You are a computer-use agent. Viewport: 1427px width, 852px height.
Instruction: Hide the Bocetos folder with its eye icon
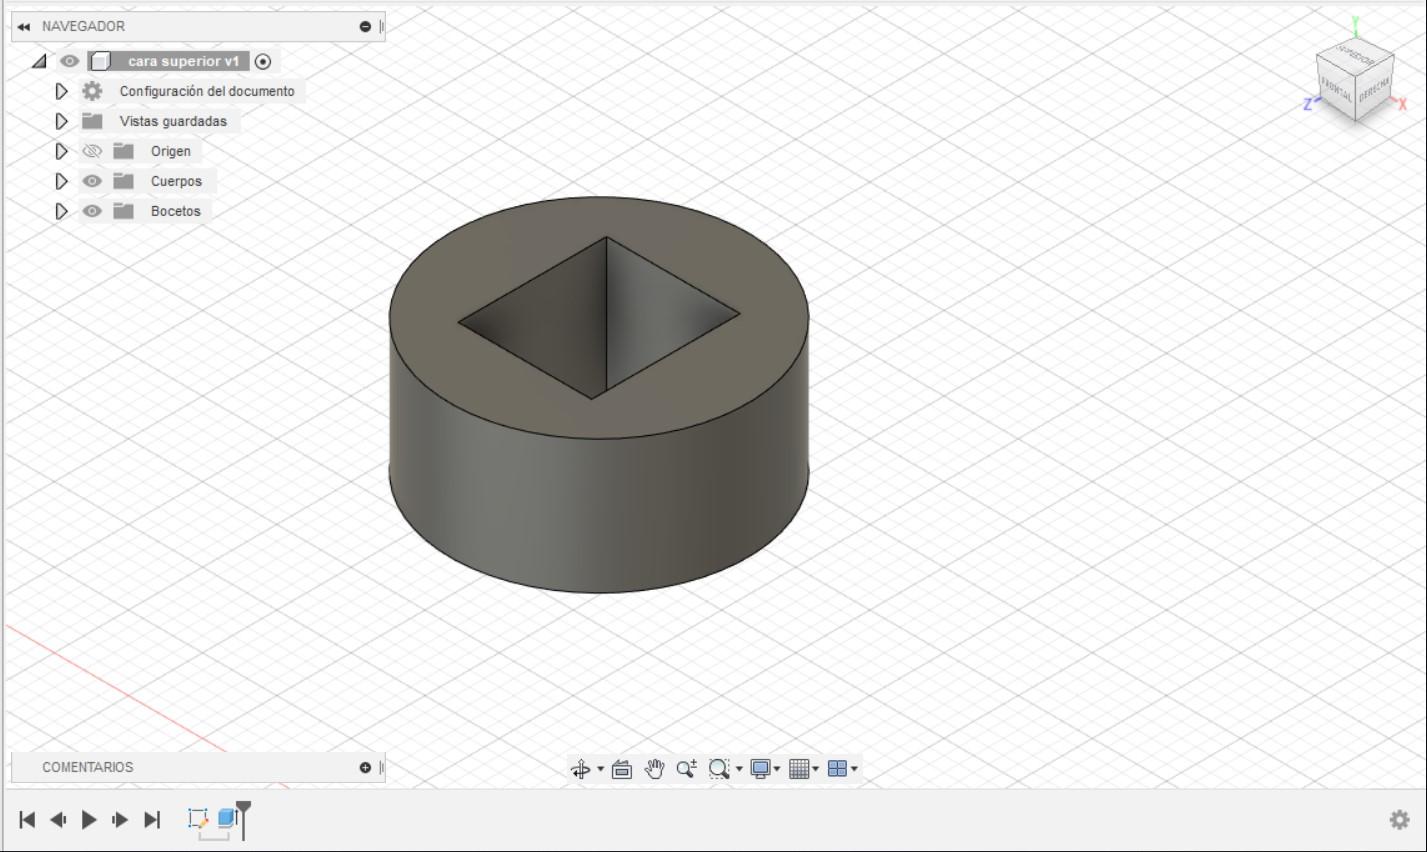[92, 212]
